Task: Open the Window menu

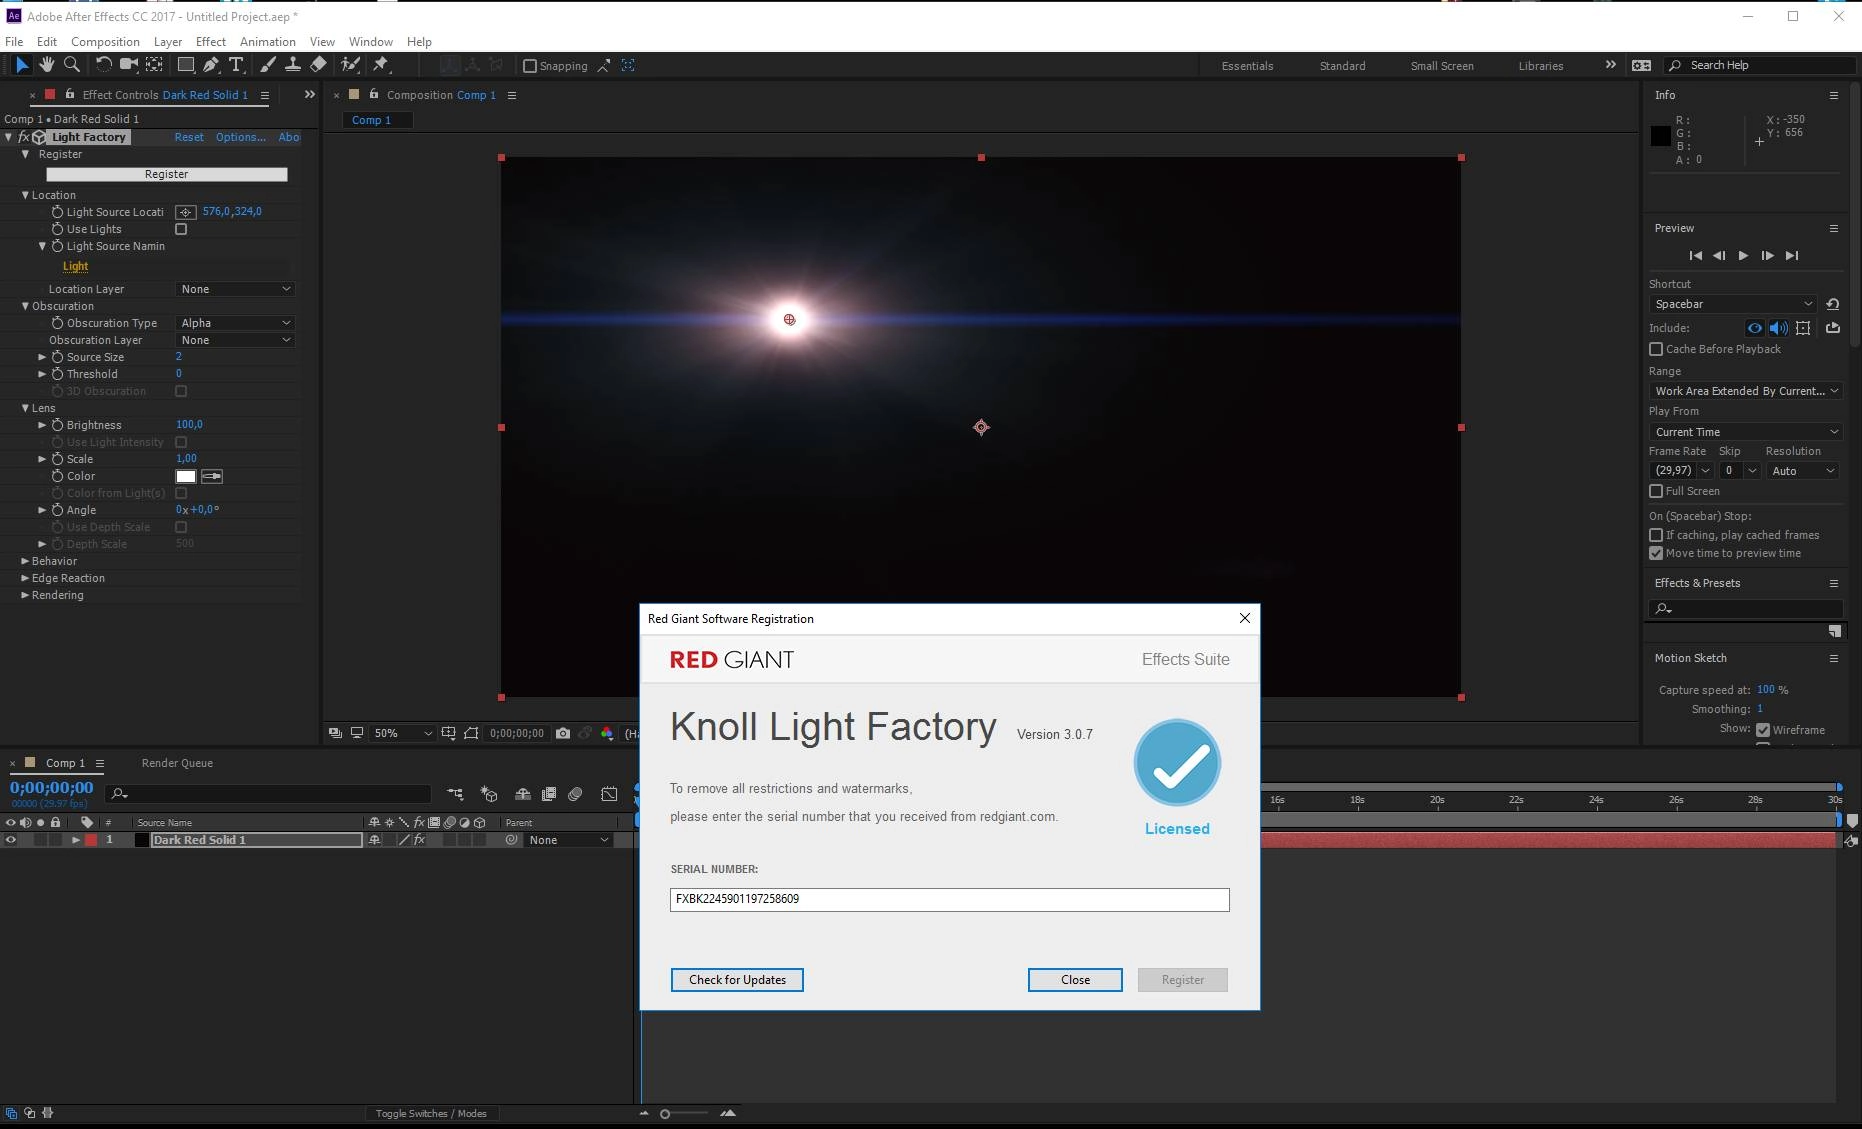Action: tap(370, 42)
